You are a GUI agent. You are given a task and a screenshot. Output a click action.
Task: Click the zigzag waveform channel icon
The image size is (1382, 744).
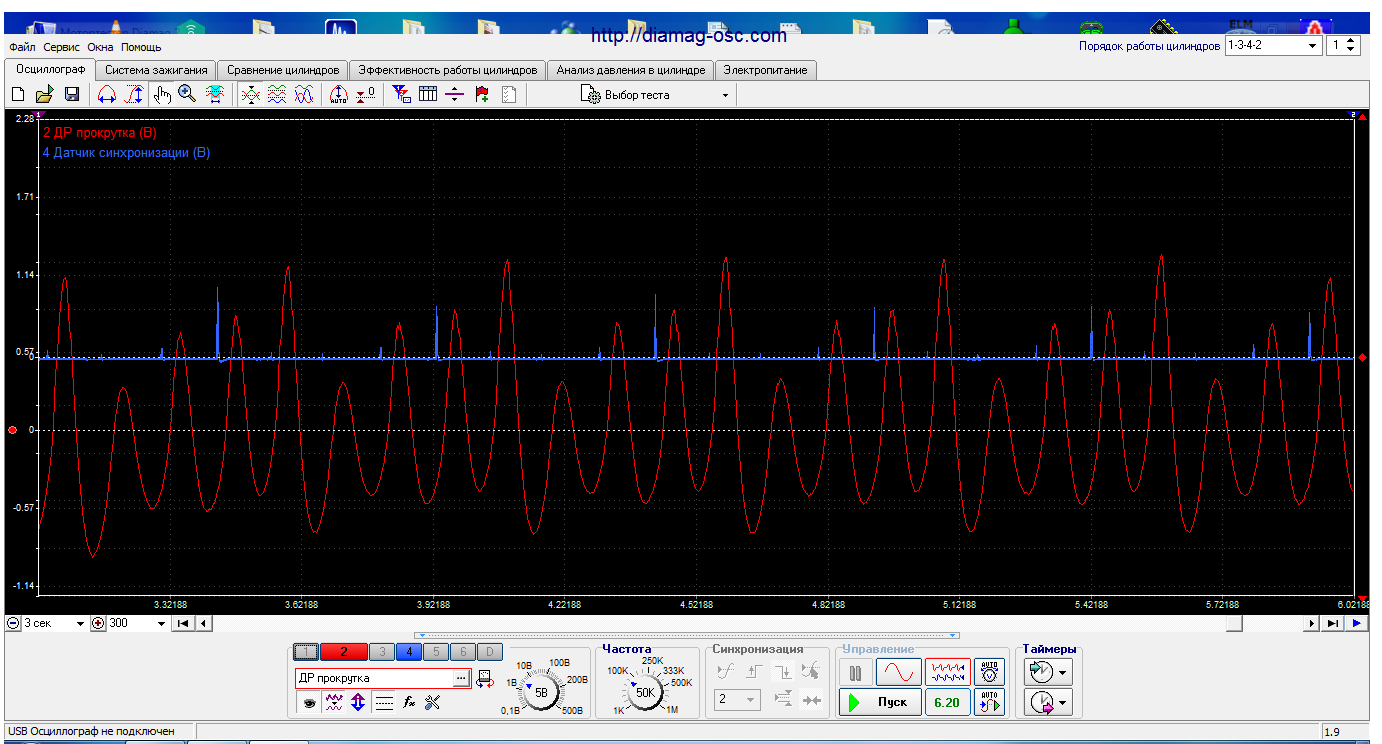335,703
